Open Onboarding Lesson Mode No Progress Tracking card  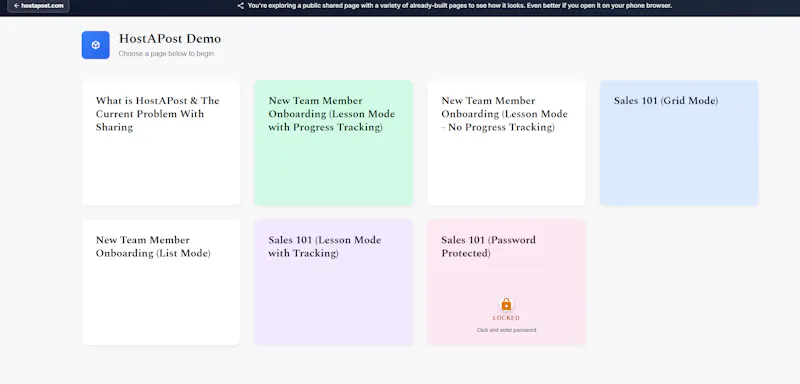[x=507, y=142]
